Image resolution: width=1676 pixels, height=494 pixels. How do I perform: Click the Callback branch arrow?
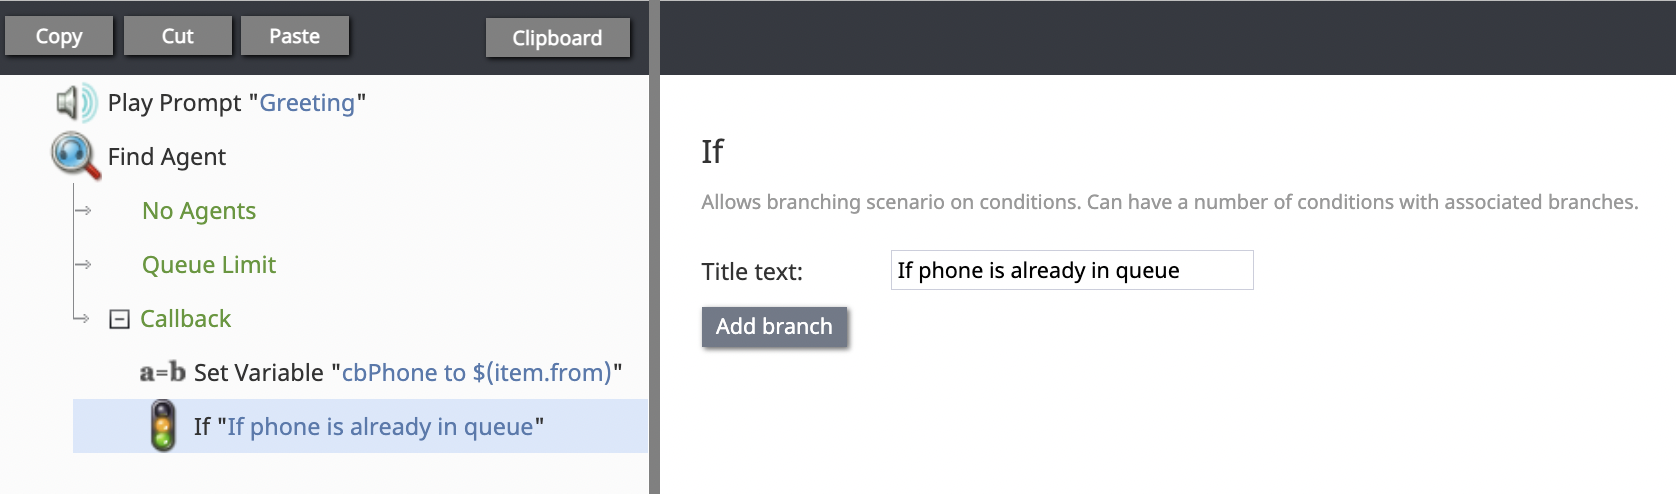(x=84, y=319)
